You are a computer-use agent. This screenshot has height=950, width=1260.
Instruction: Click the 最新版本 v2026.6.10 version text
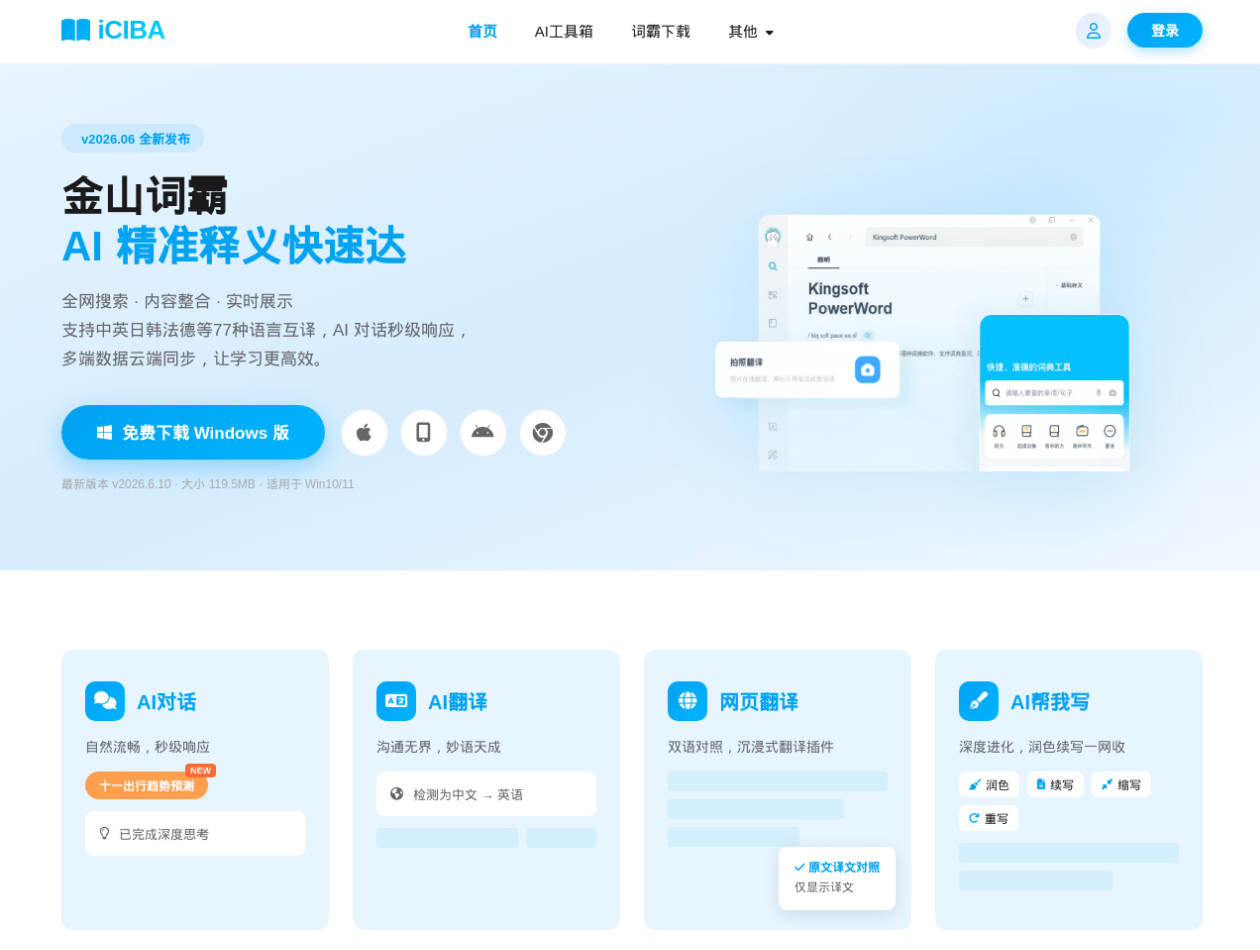click(x=208, y=484)
